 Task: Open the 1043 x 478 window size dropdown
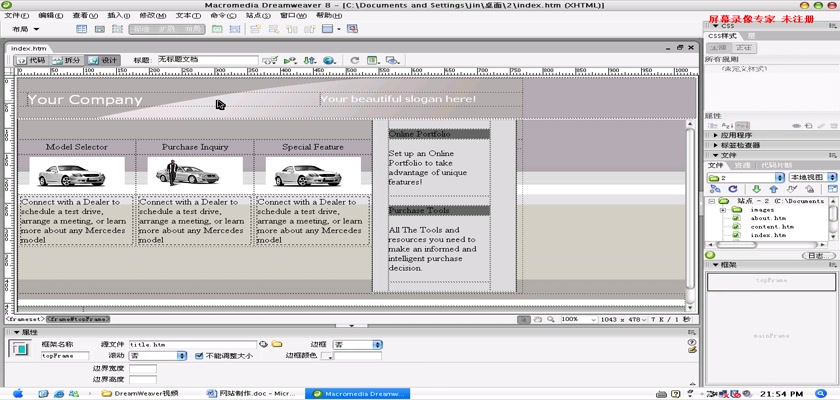click(x=624, y=319)
